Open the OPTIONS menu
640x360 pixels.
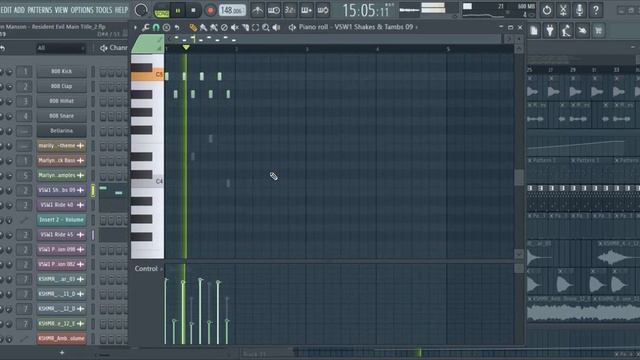82,10
